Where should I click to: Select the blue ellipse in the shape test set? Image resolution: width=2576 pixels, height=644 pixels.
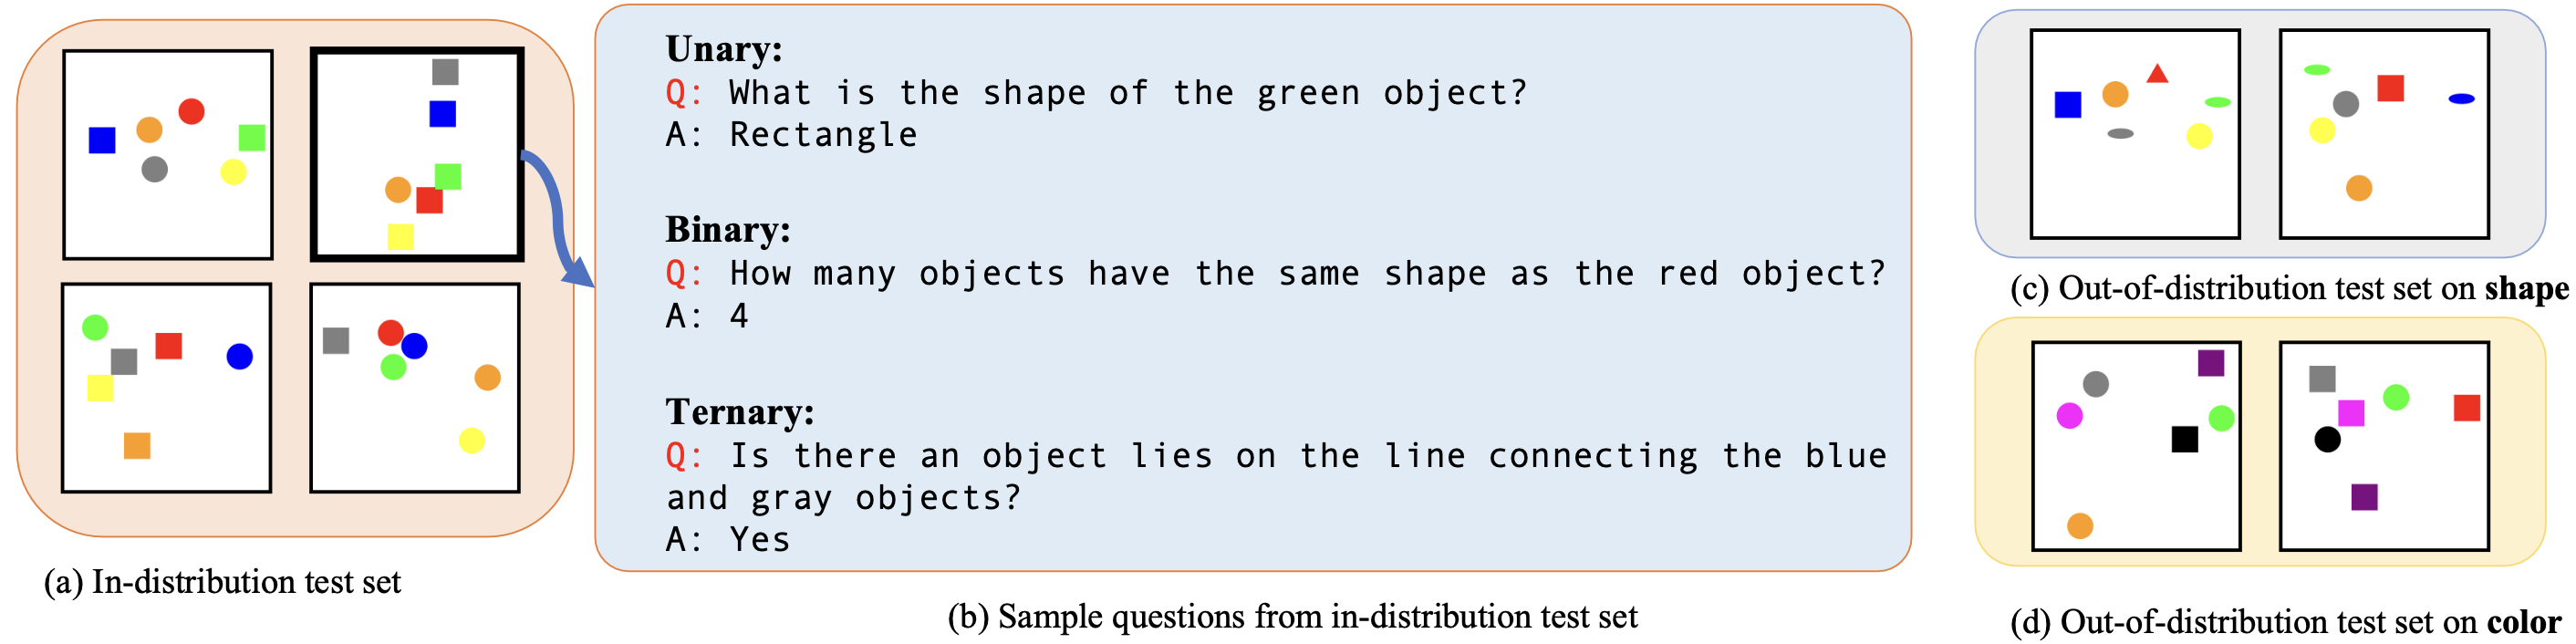pos(2461,99)
